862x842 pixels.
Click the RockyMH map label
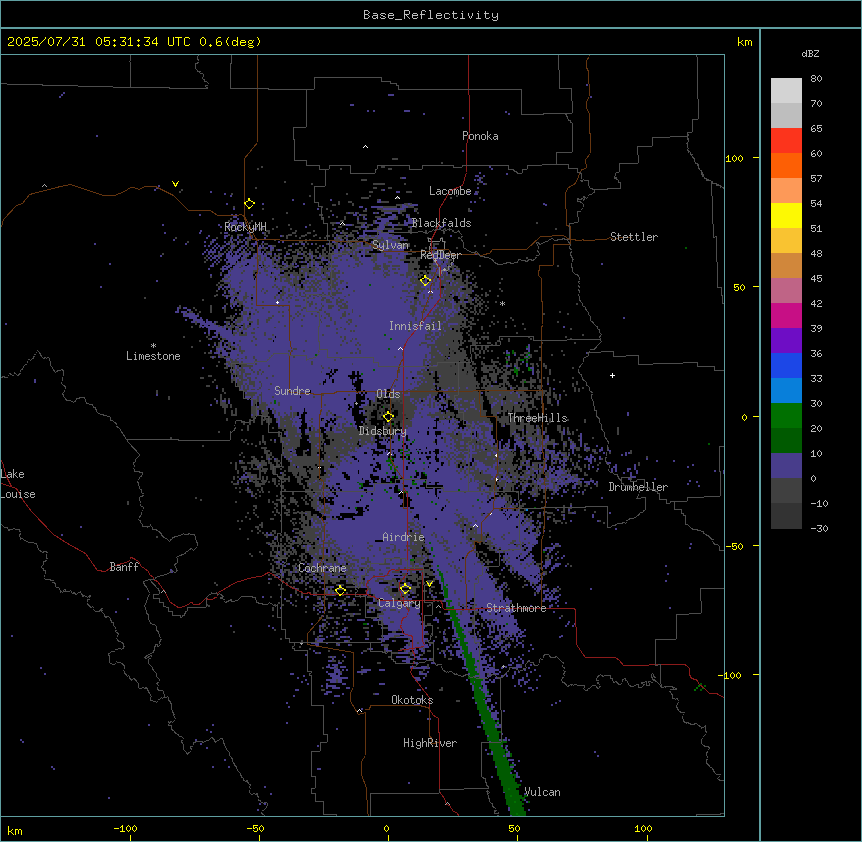tap(245, 226)
